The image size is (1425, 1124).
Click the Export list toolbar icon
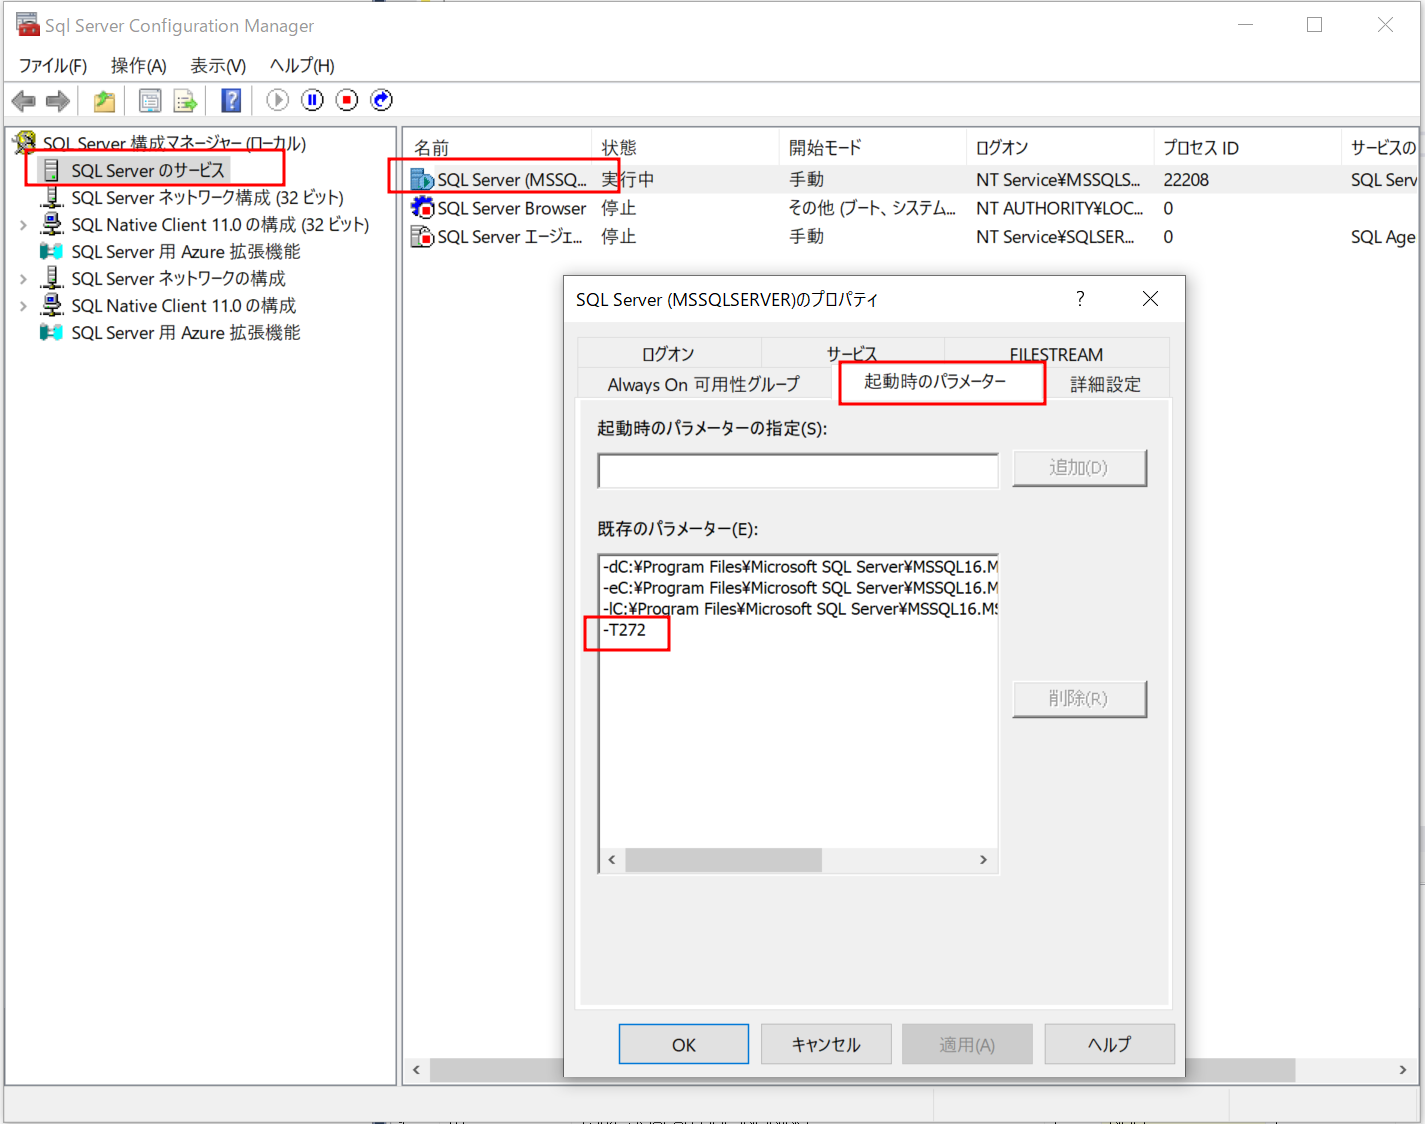(x=185, y=101)
